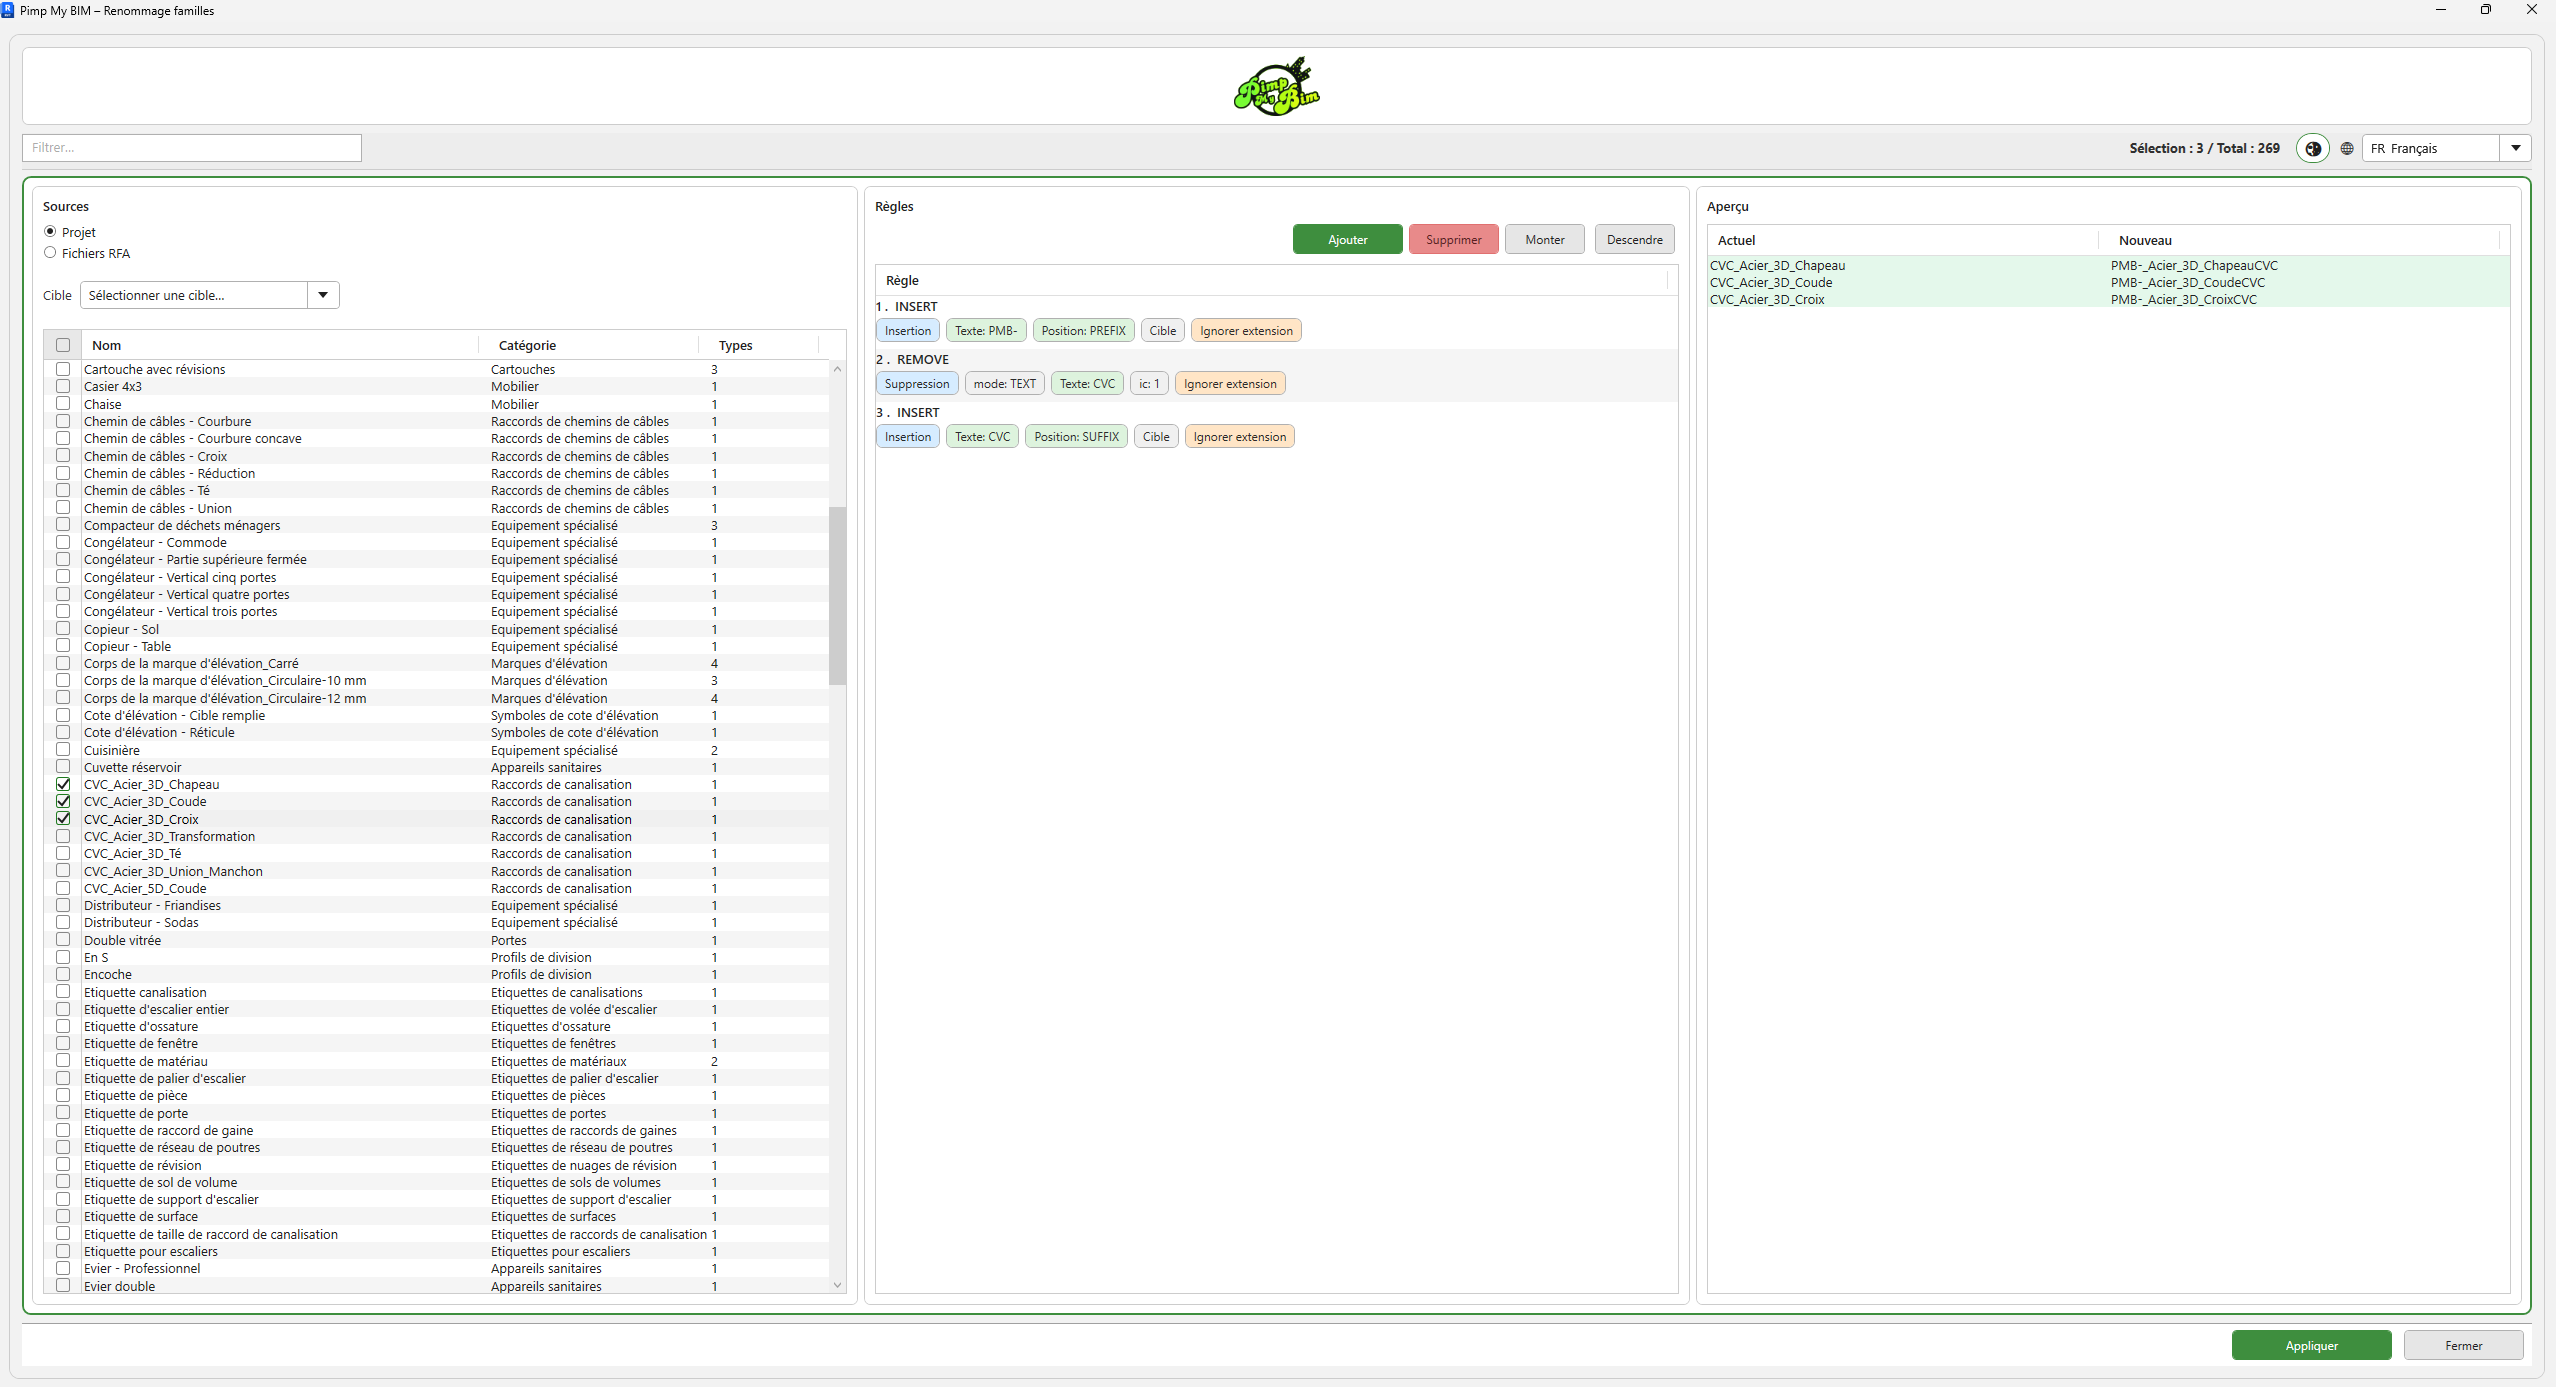
Task: Select the Evier - Professionnel row
Action: pyautogui.click(x=436, y=1268)
